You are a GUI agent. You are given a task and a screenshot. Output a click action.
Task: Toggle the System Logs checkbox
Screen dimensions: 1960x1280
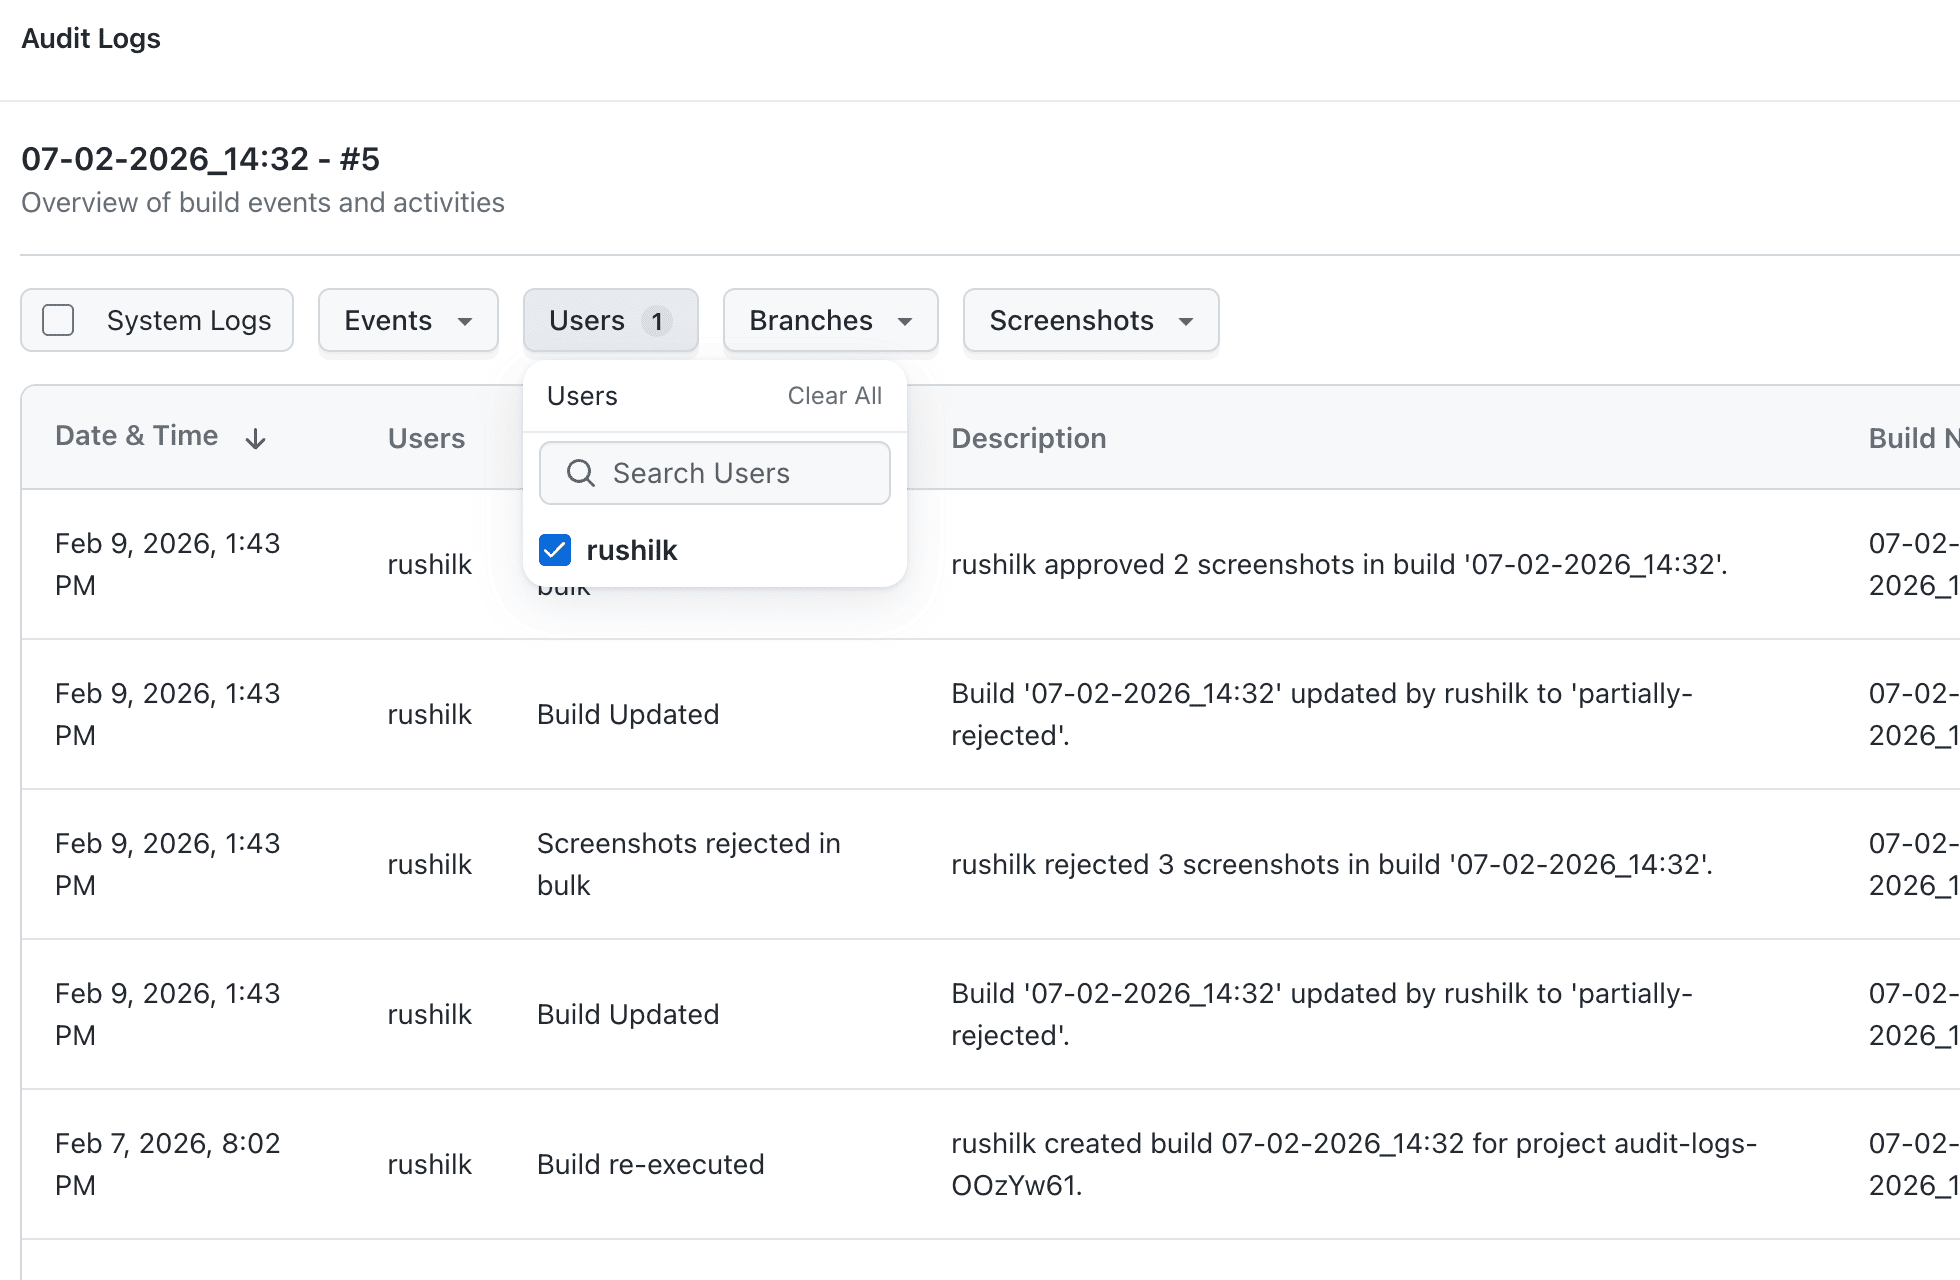coord(58,320)
